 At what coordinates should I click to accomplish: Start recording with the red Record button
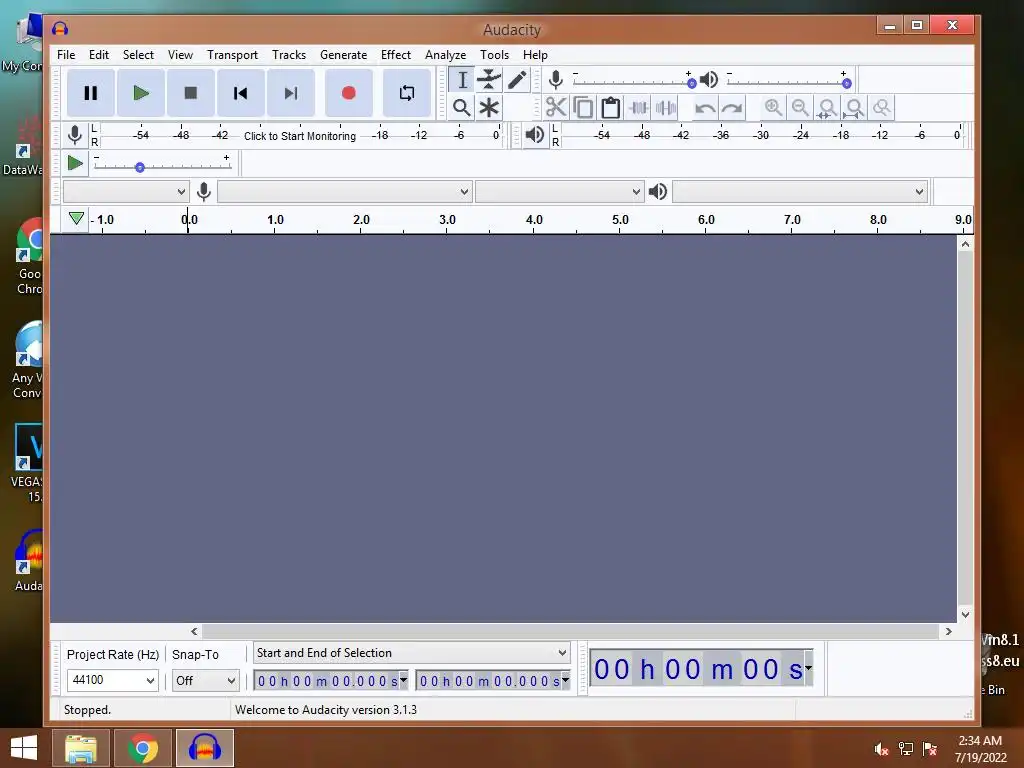click(x=349, y=93)
